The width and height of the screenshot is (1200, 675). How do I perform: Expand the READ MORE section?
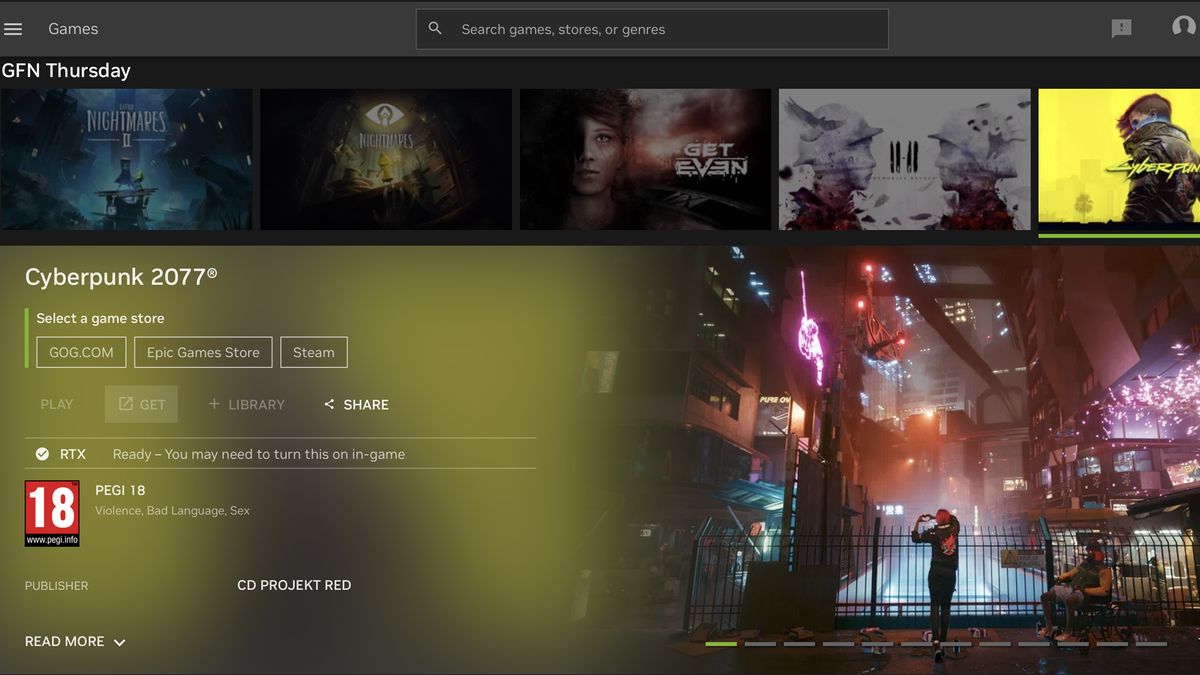(65, 641)
